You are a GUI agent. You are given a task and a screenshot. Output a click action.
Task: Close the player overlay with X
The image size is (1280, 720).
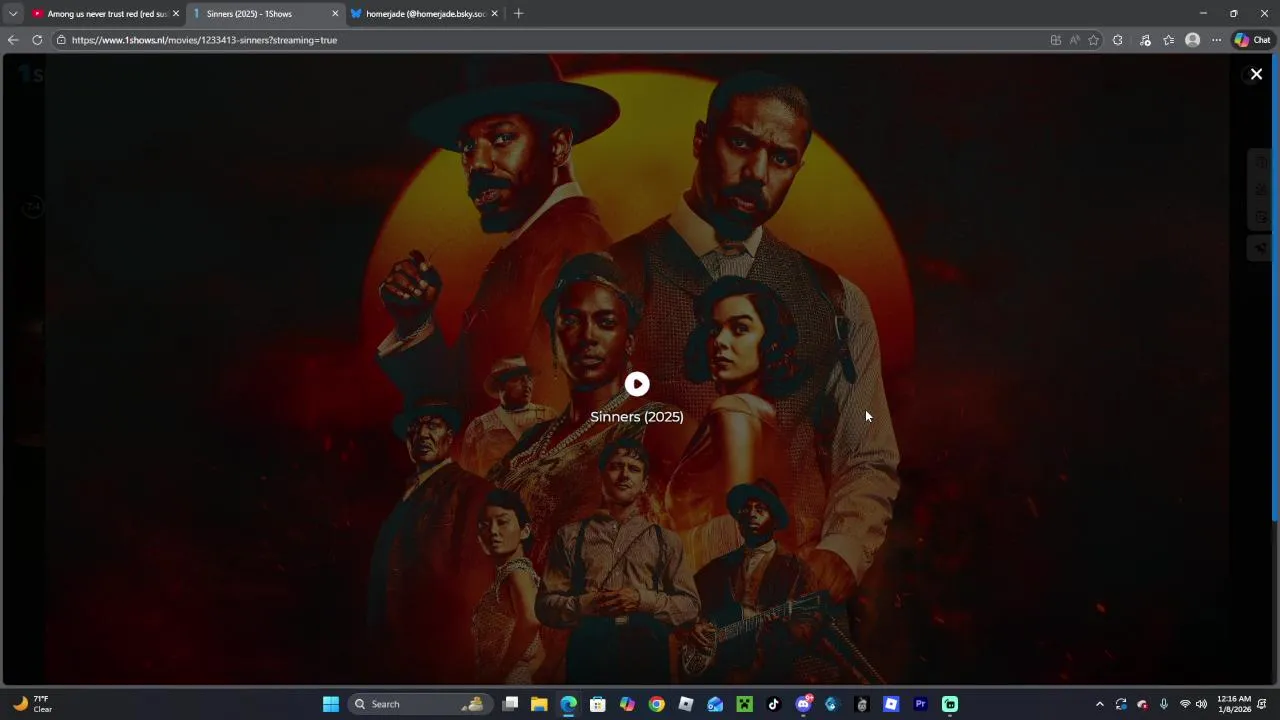(x=1256, y=74)
